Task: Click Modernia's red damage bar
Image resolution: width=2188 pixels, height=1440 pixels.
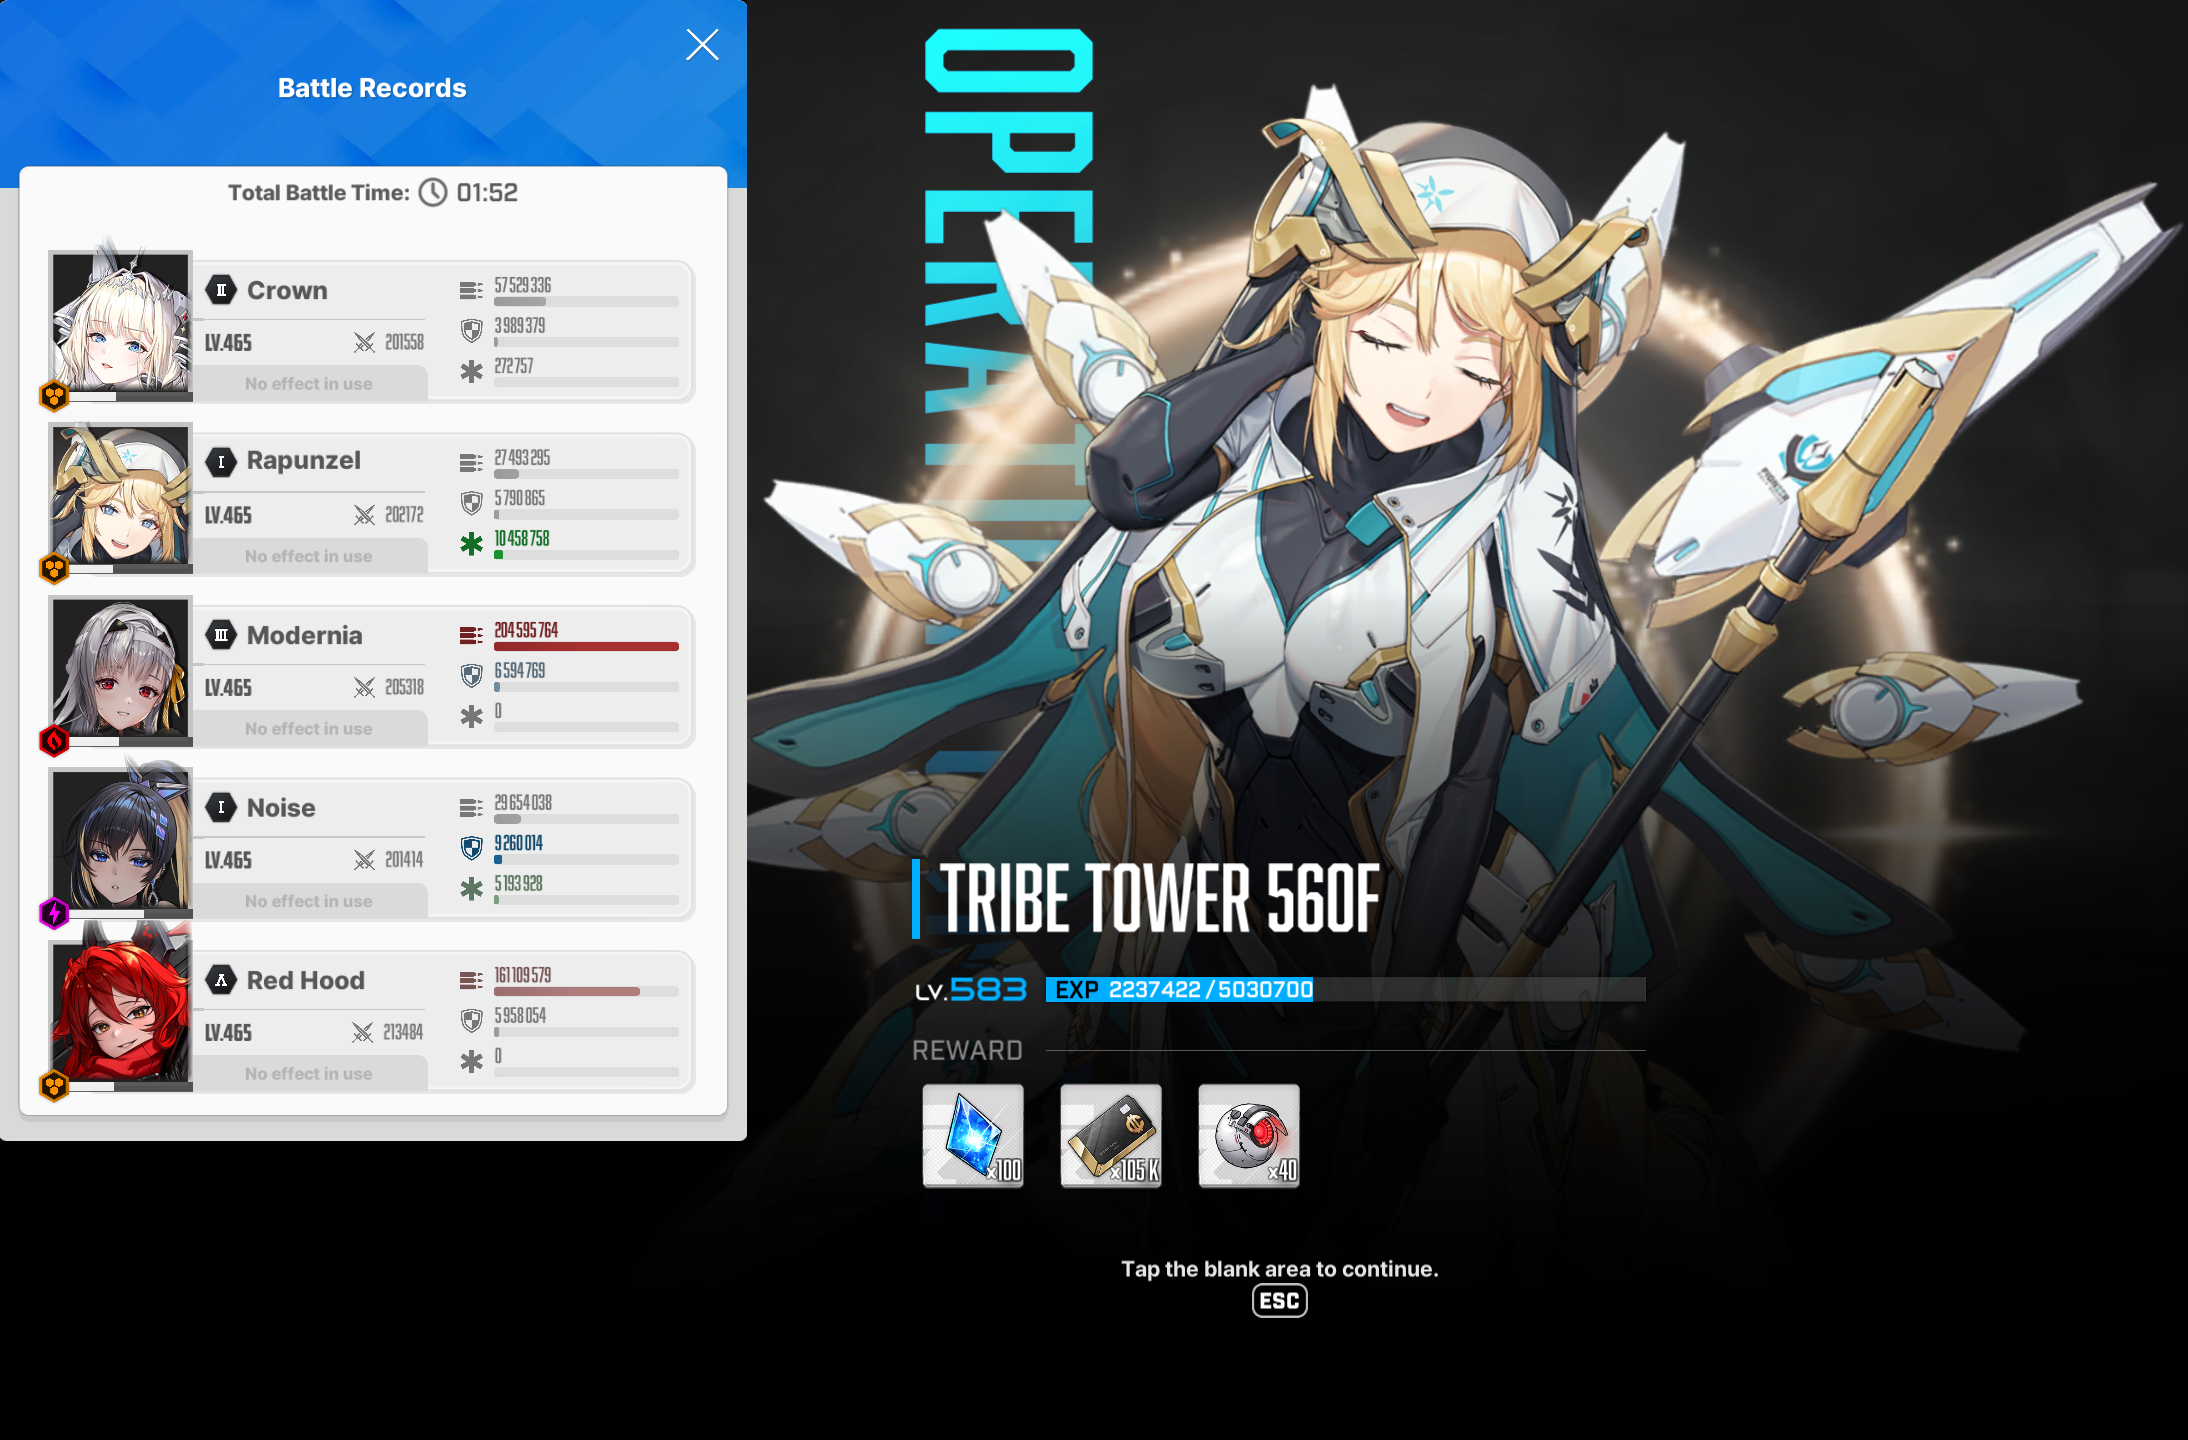Action: (586, 647)
